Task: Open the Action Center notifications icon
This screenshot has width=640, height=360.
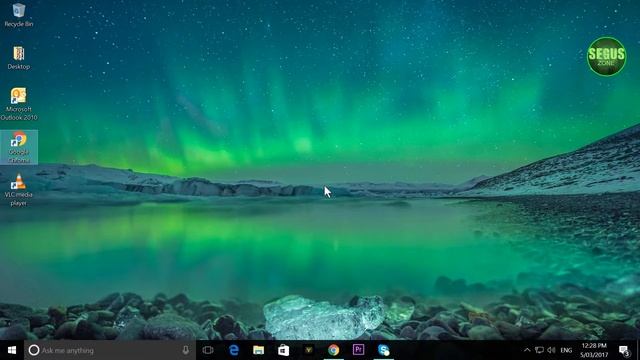Action: click(x=624, y=350)
